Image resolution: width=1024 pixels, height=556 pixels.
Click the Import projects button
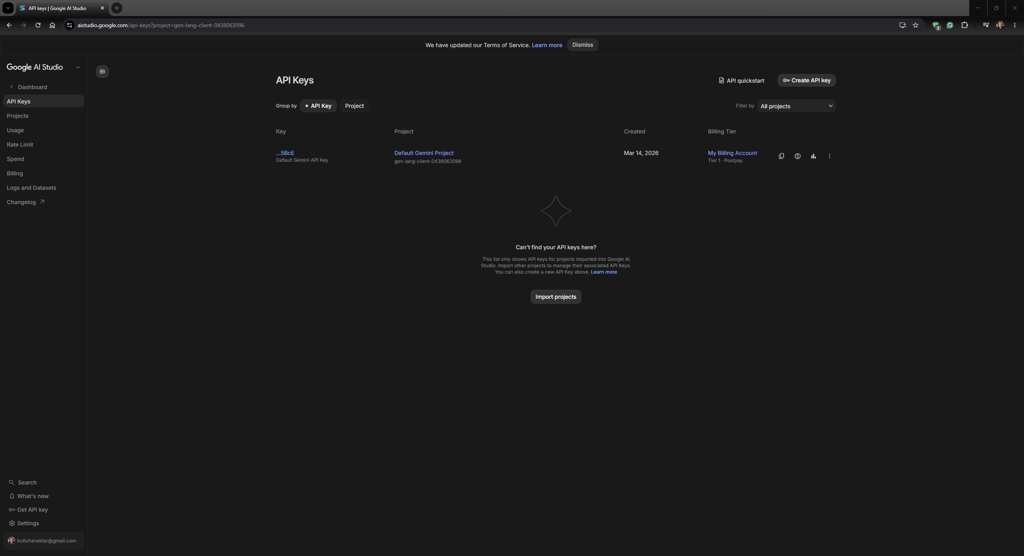556,297
